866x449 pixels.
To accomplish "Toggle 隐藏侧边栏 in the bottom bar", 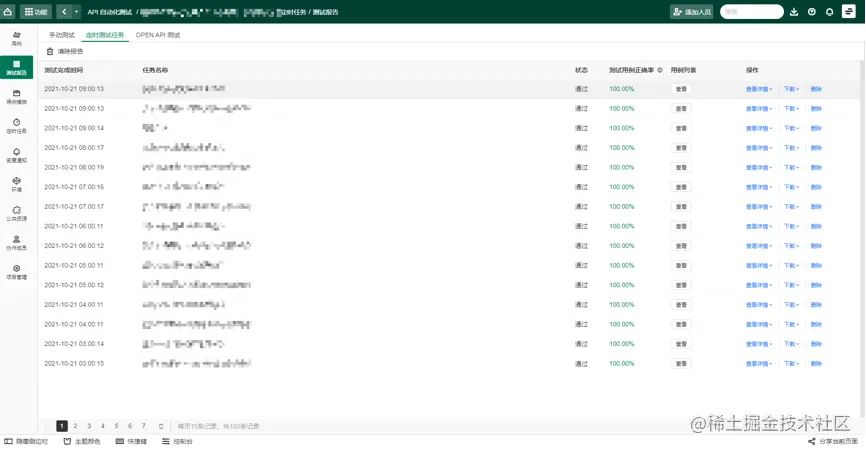I will click(27, 441).
